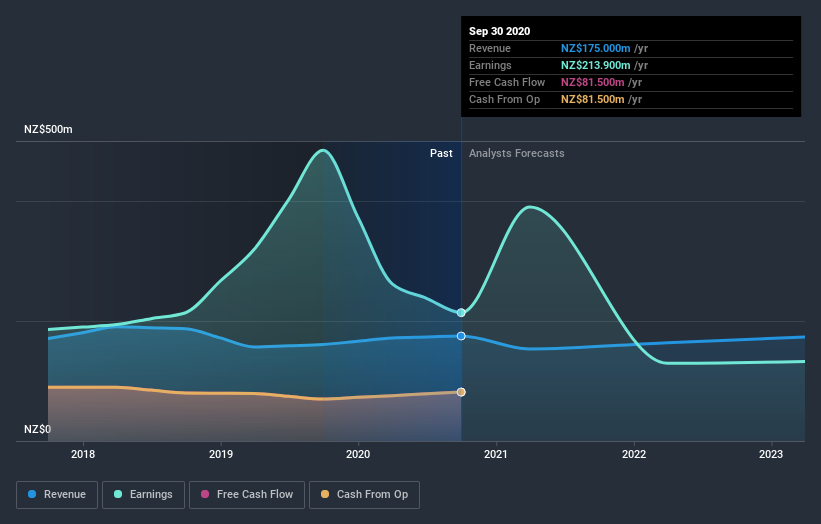
Task: Toggle the Cash From Op legend button
Action: [x=364, y=495]
